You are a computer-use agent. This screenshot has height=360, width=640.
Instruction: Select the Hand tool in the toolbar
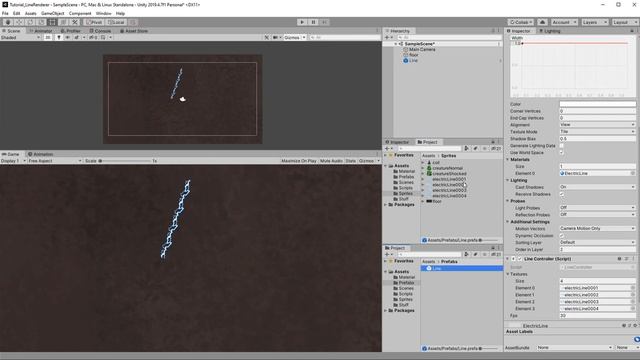[8, 22]
